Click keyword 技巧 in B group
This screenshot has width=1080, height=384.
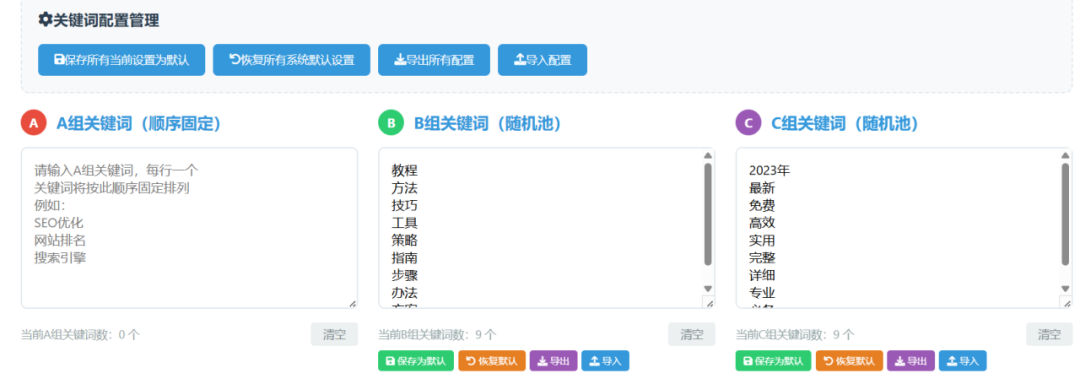pyautogui.click(x=405, y=206)
